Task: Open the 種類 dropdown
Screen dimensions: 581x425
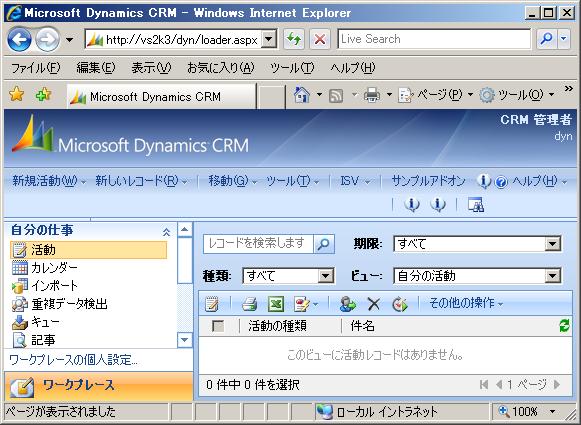Action: tap(288, 276)
